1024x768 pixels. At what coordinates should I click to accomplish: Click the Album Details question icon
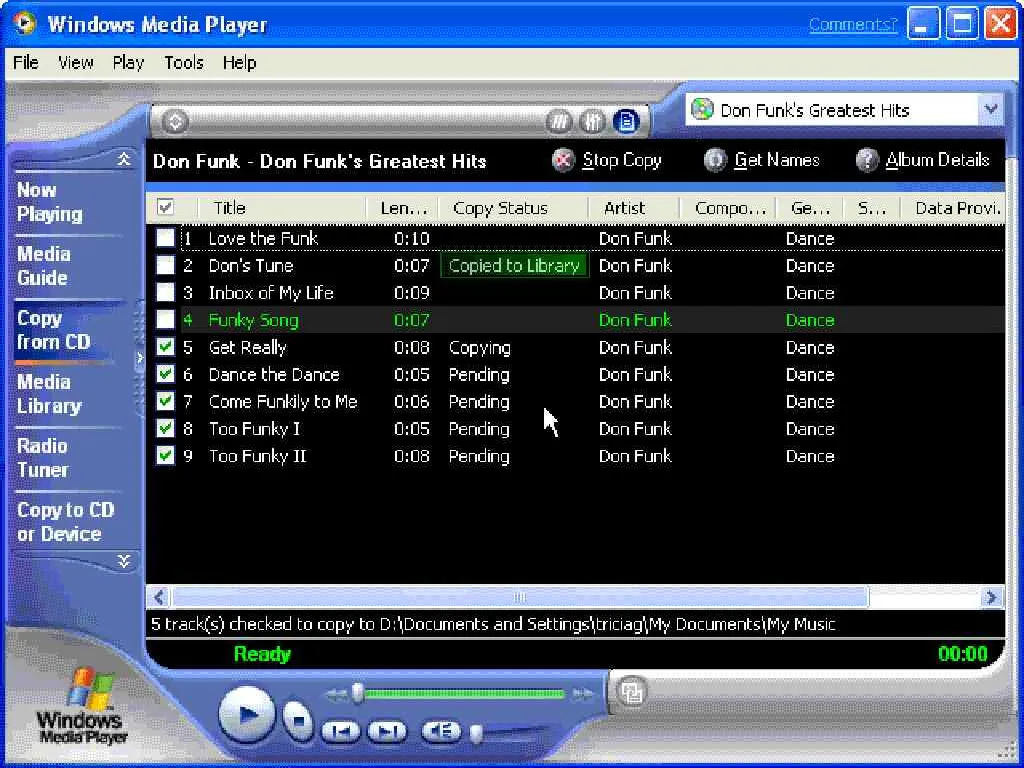pos(867,160)
